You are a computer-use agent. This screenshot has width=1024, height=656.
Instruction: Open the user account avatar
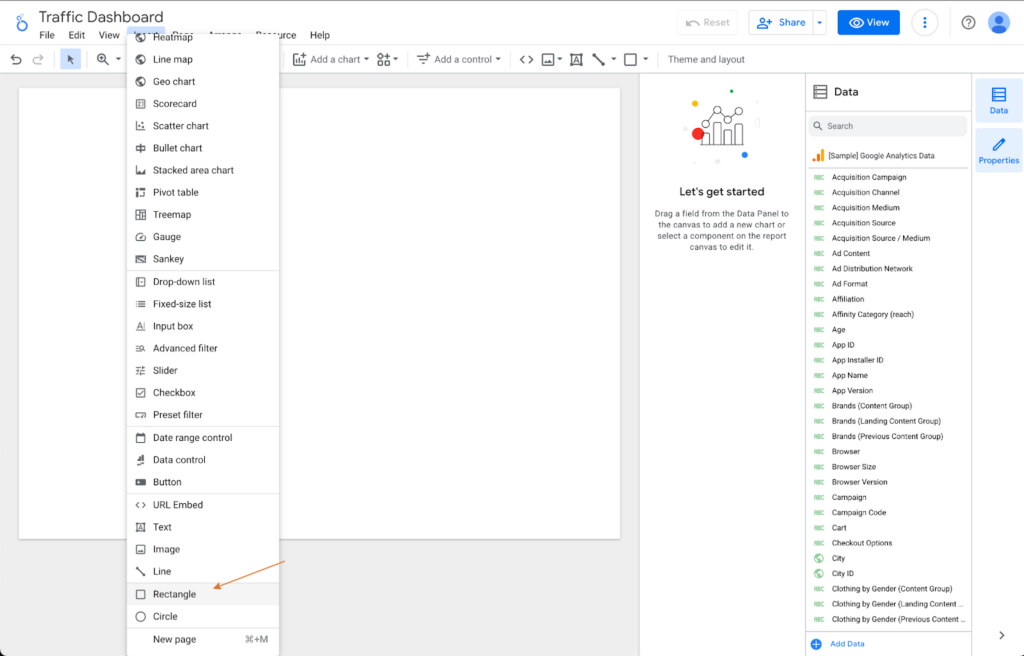pos(999,22)
